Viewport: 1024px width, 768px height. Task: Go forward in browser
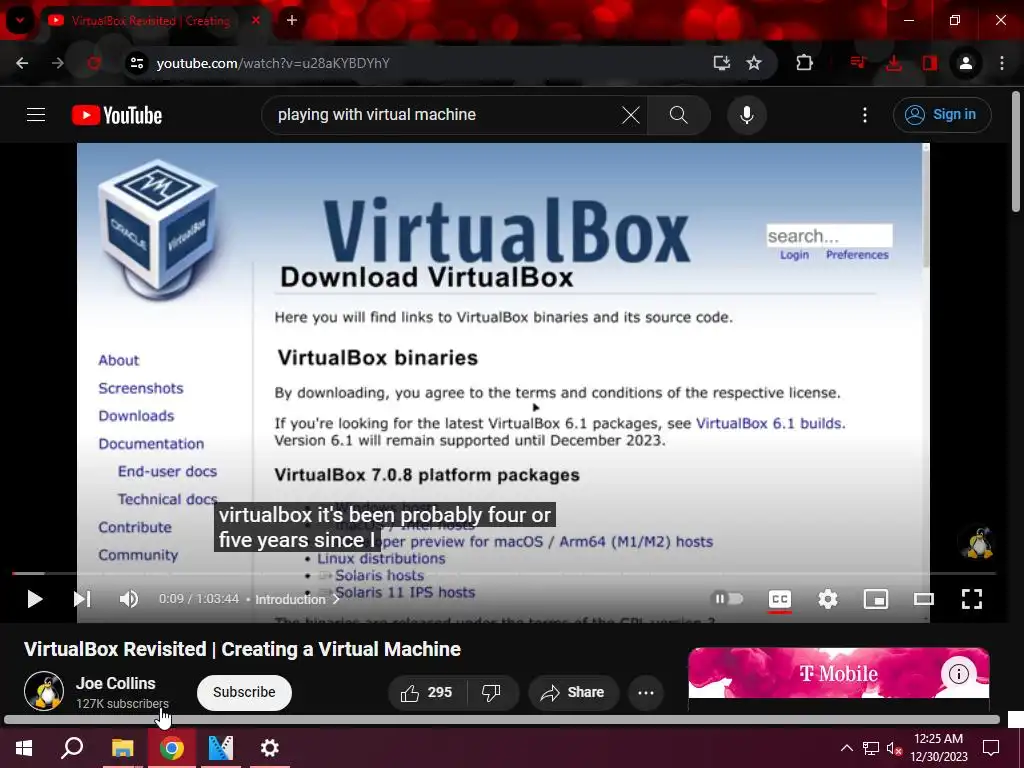(x=58, y=63)
